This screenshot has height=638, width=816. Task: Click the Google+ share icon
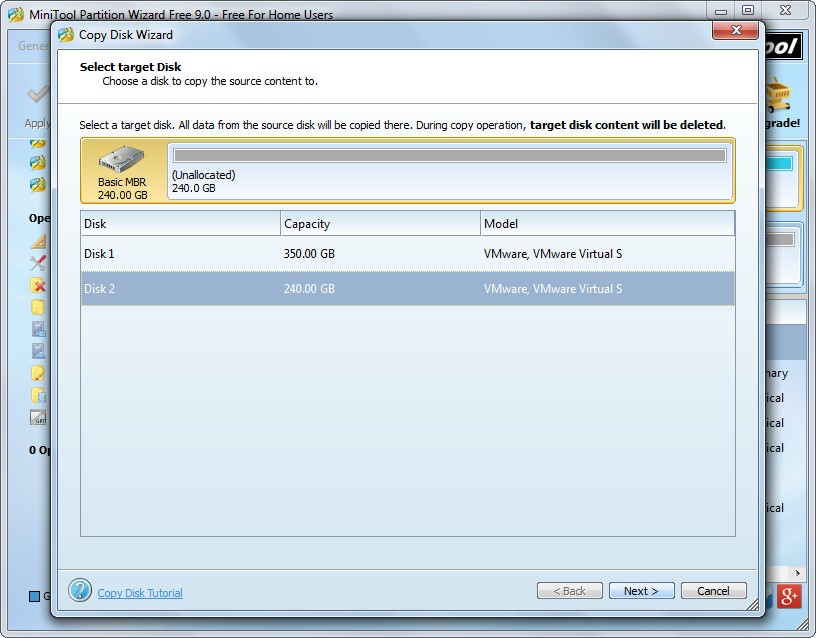tap(789, 596)
